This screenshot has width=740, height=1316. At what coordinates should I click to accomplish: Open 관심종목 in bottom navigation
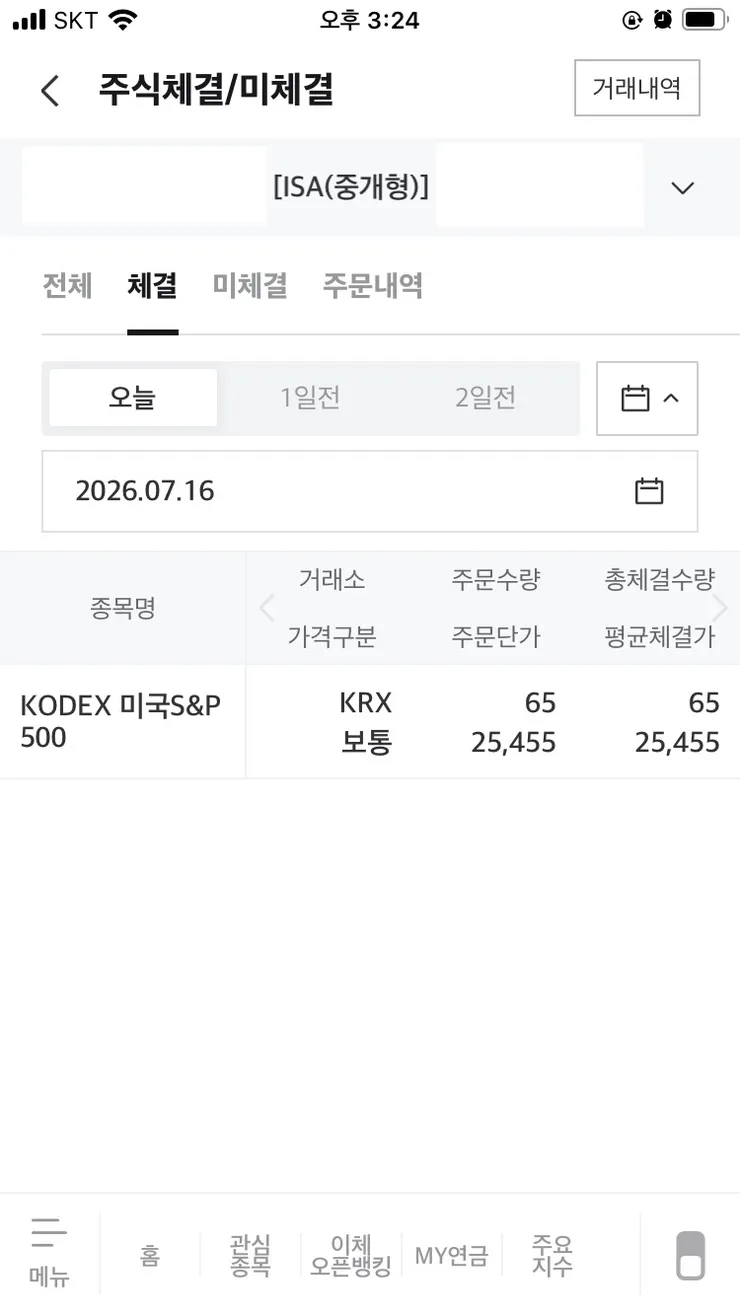coord(250,1255)
